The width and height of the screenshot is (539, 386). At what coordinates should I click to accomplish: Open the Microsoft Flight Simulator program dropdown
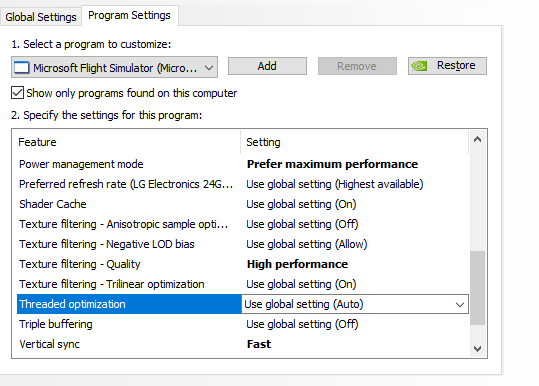coord(114,67)
